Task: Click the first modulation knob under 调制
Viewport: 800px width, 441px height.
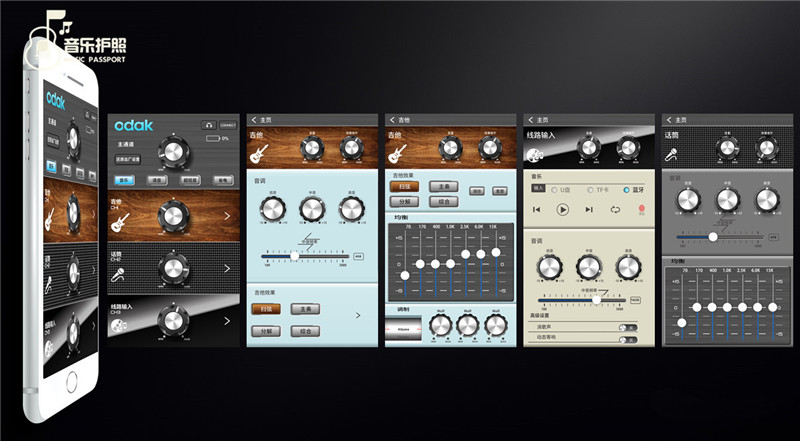Action: click(440, 325)
